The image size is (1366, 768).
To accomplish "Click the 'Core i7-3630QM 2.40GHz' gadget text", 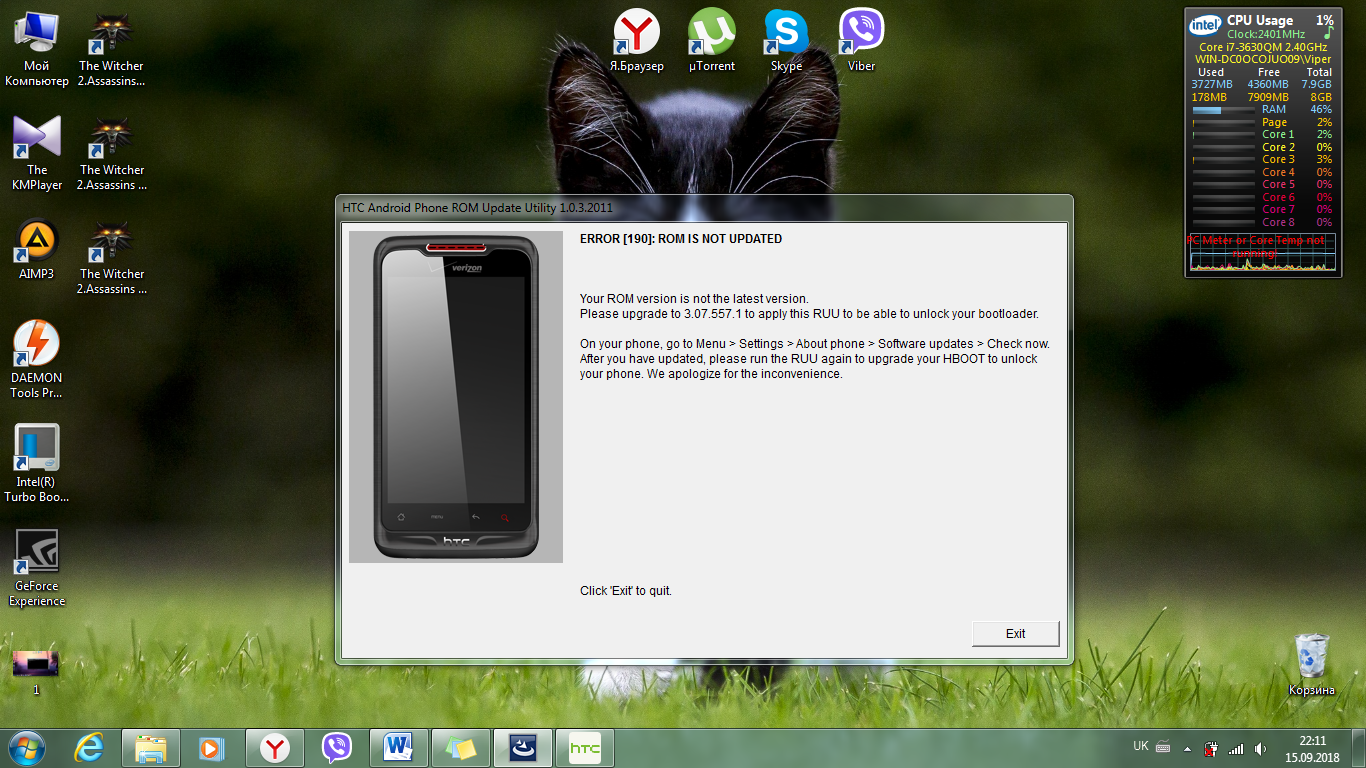I will pos(1263,47).
